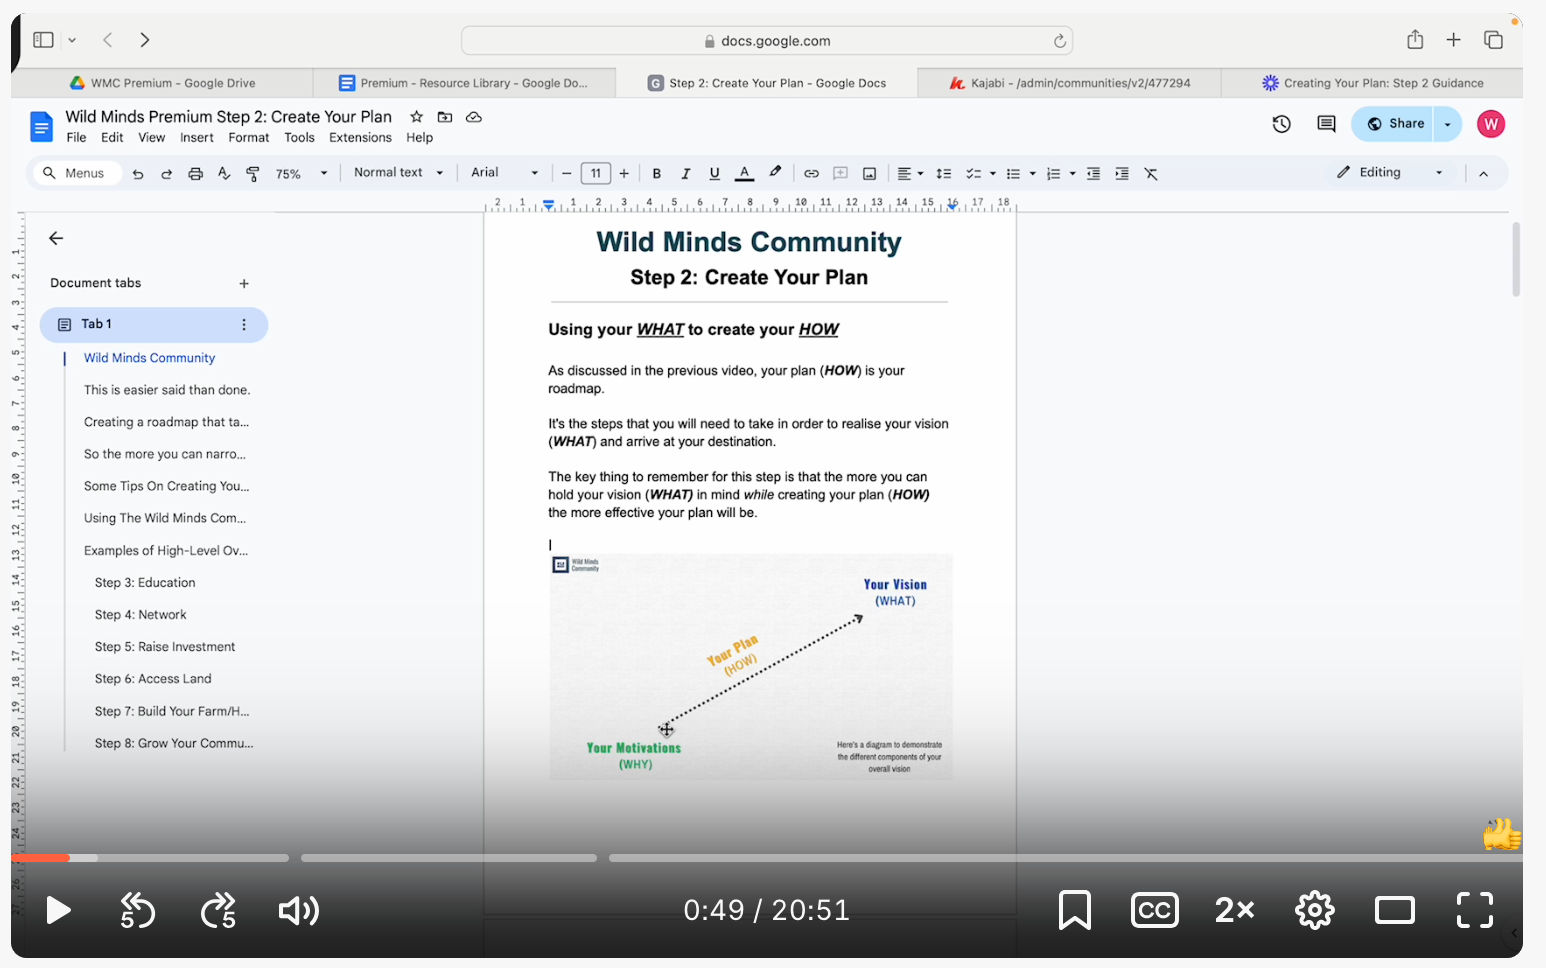Image resolution: width=1546 pixels, height=968 pixels.
Task: Add a new document tab
Action: coord(244,284)
